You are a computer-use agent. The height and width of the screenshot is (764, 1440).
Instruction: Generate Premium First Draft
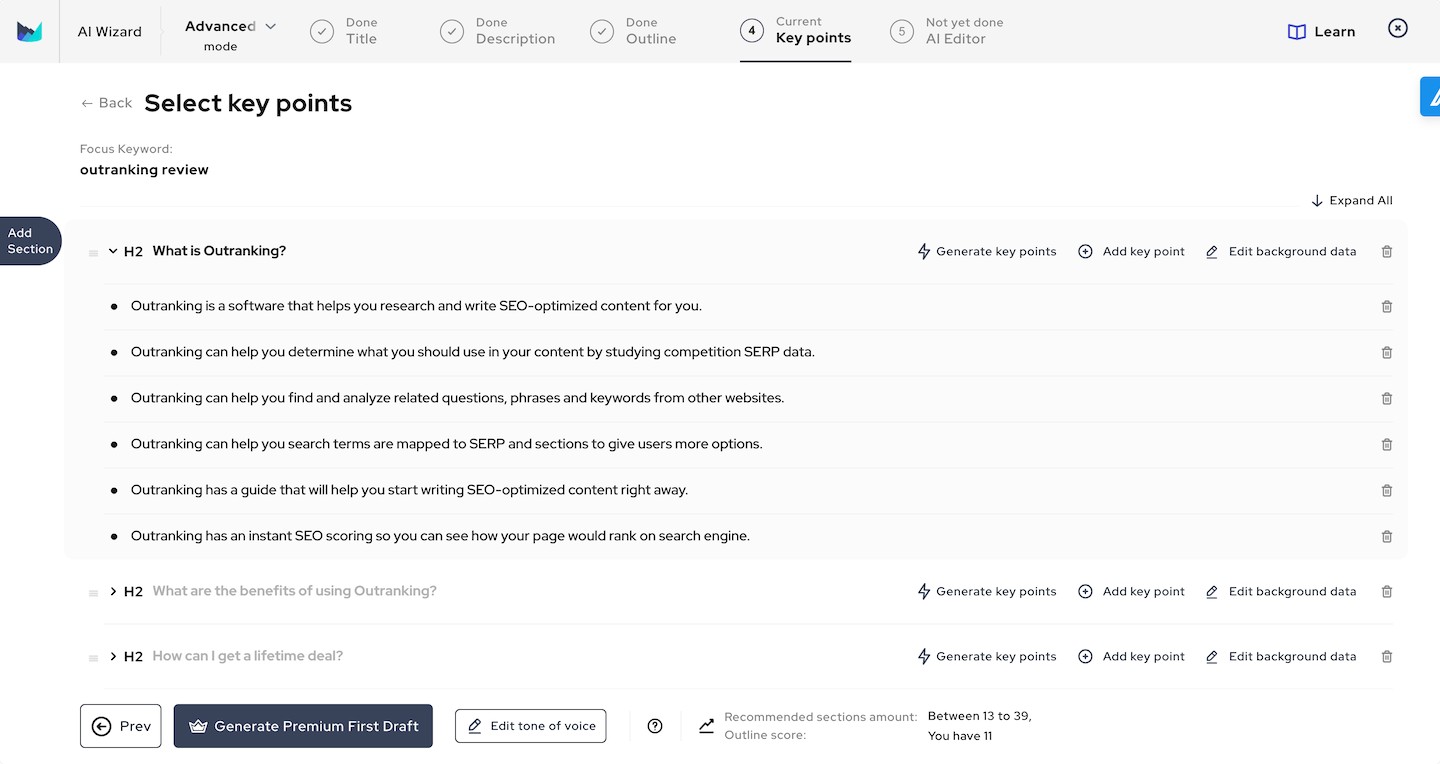point(303,726)
